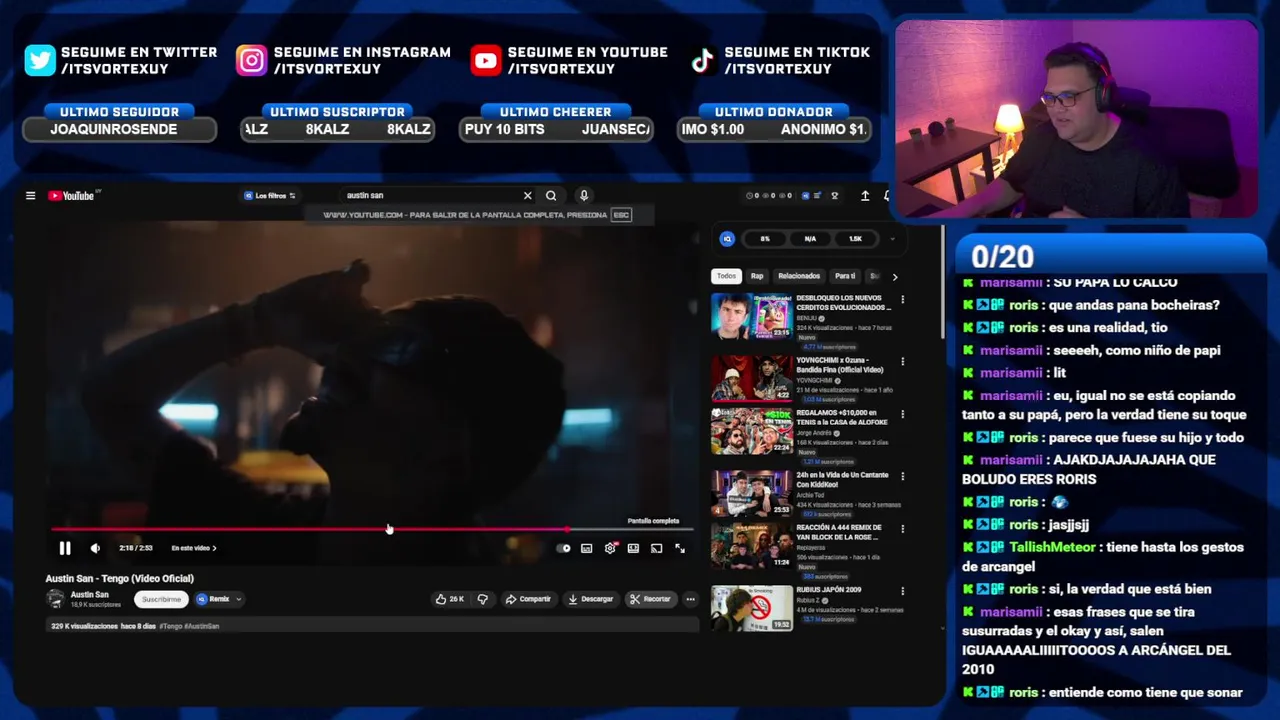Expand the Remix dropdown arrow
1280x720 pixels.
click(238, 599)
